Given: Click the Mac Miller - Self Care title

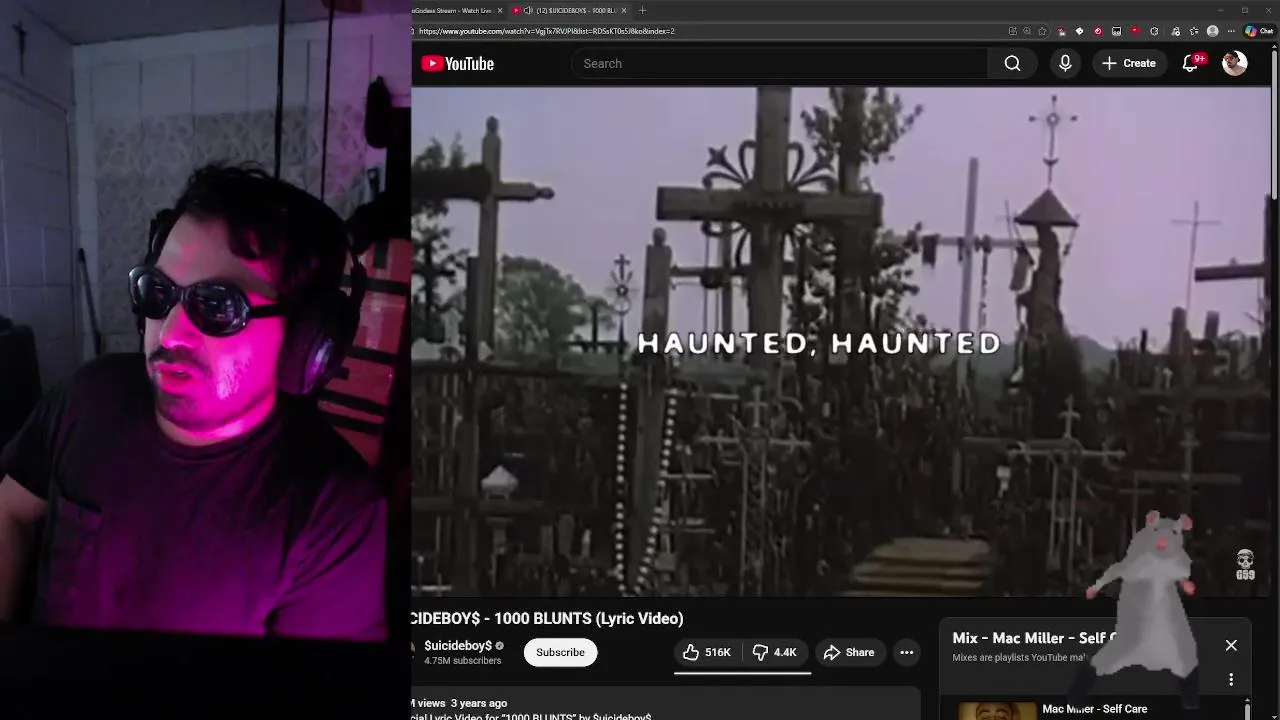Looking at the screenshot, I should [x=1094, y=709].
